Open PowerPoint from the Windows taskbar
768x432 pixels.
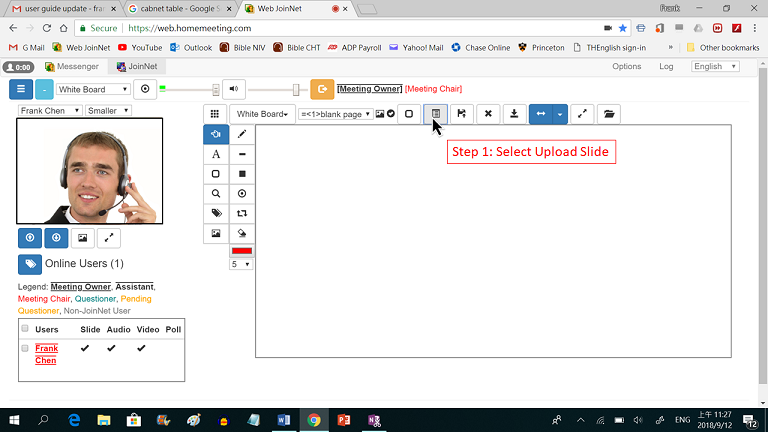point(342,420)
